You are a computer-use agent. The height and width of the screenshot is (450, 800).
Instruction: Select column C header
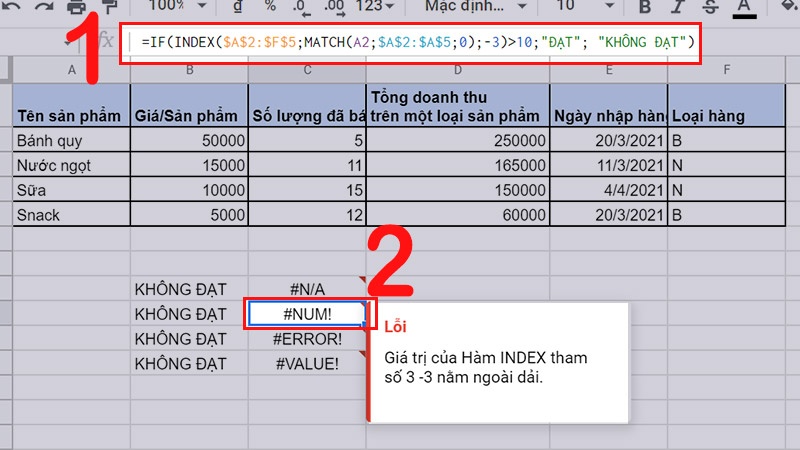[308, 70]
